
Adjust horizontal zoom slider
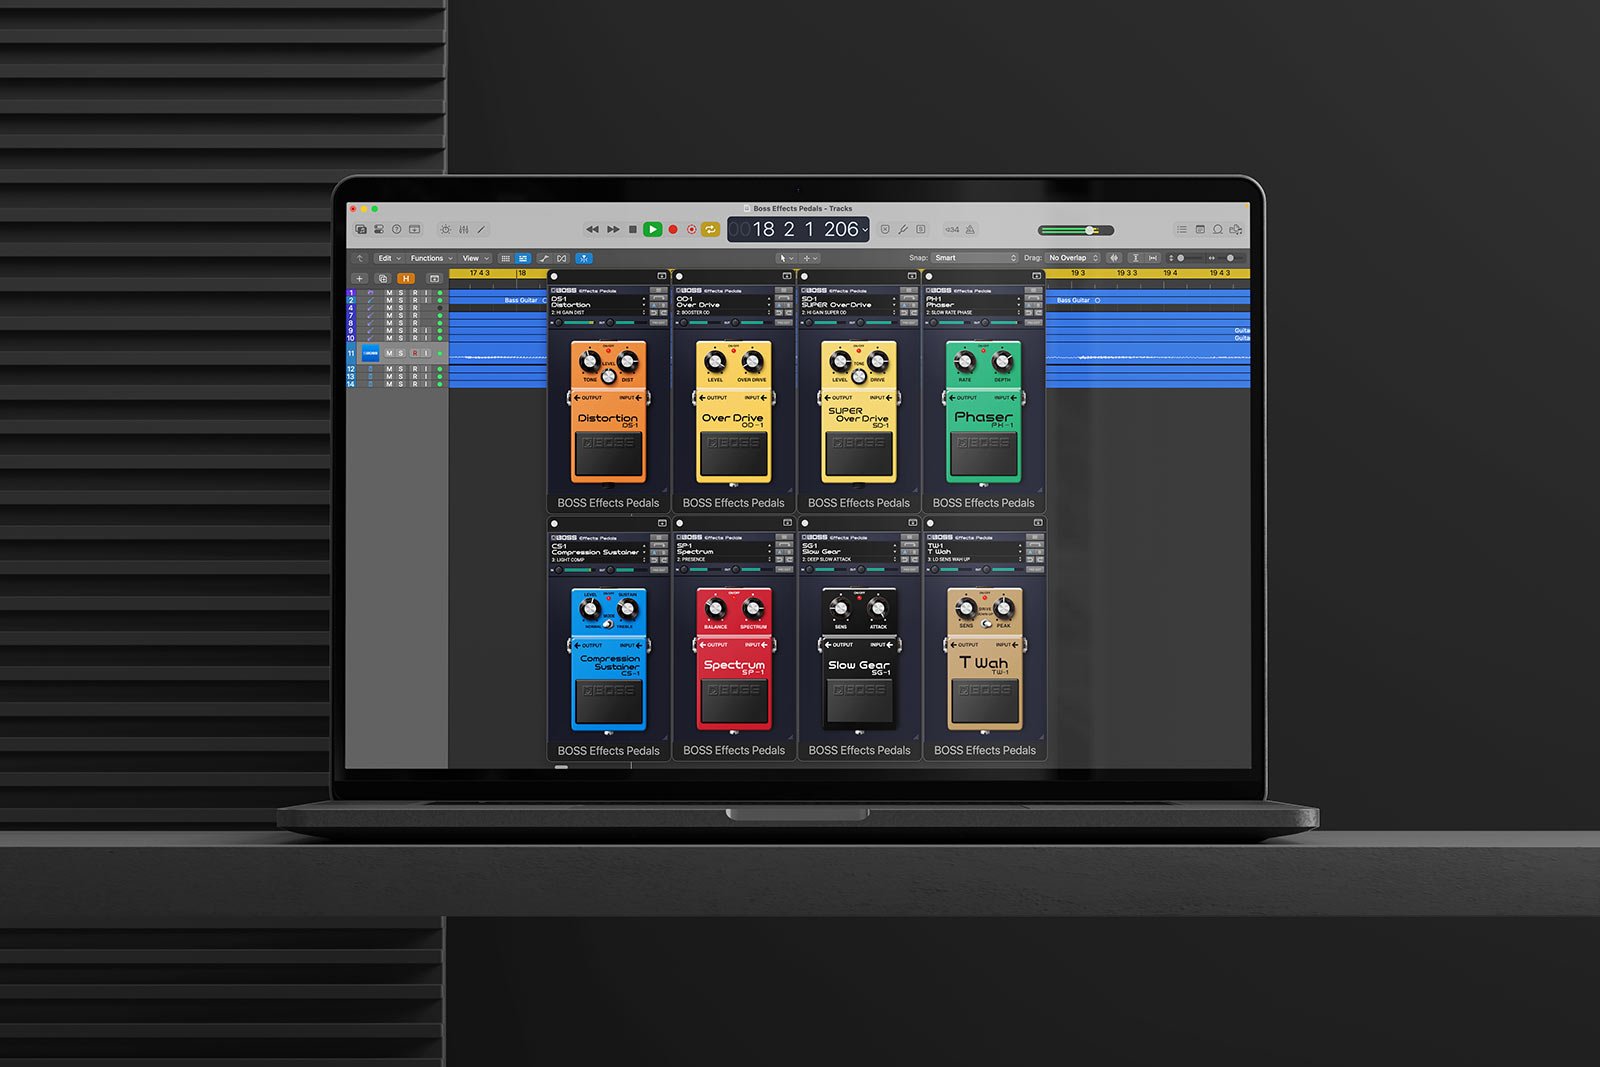click(1225, 258)
